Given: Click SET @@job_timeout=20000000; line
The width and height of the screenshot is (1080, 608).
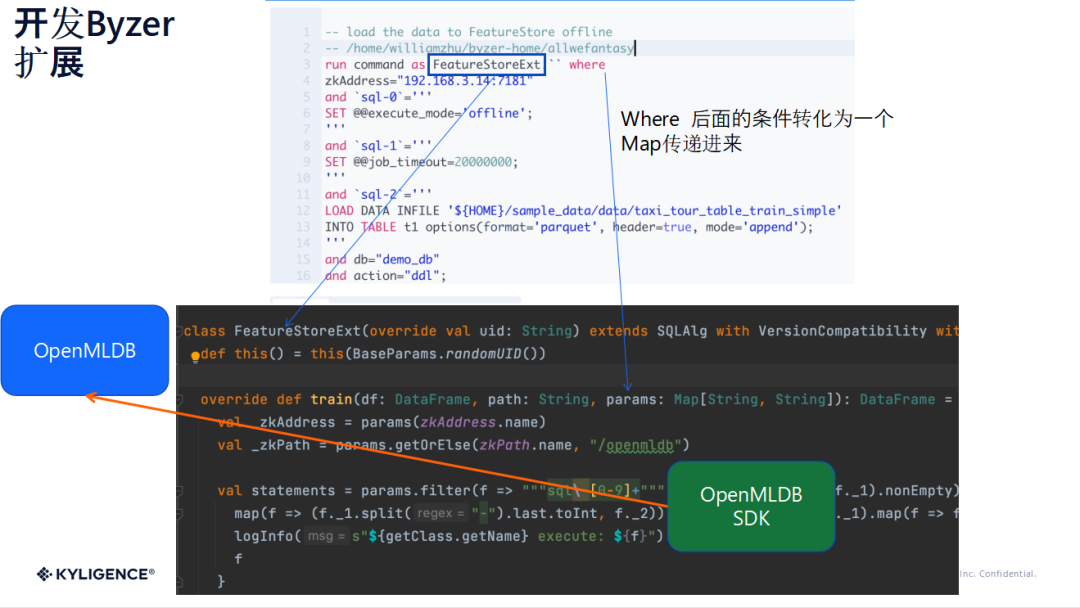Looking at the screenshot, I should [421, 162].
